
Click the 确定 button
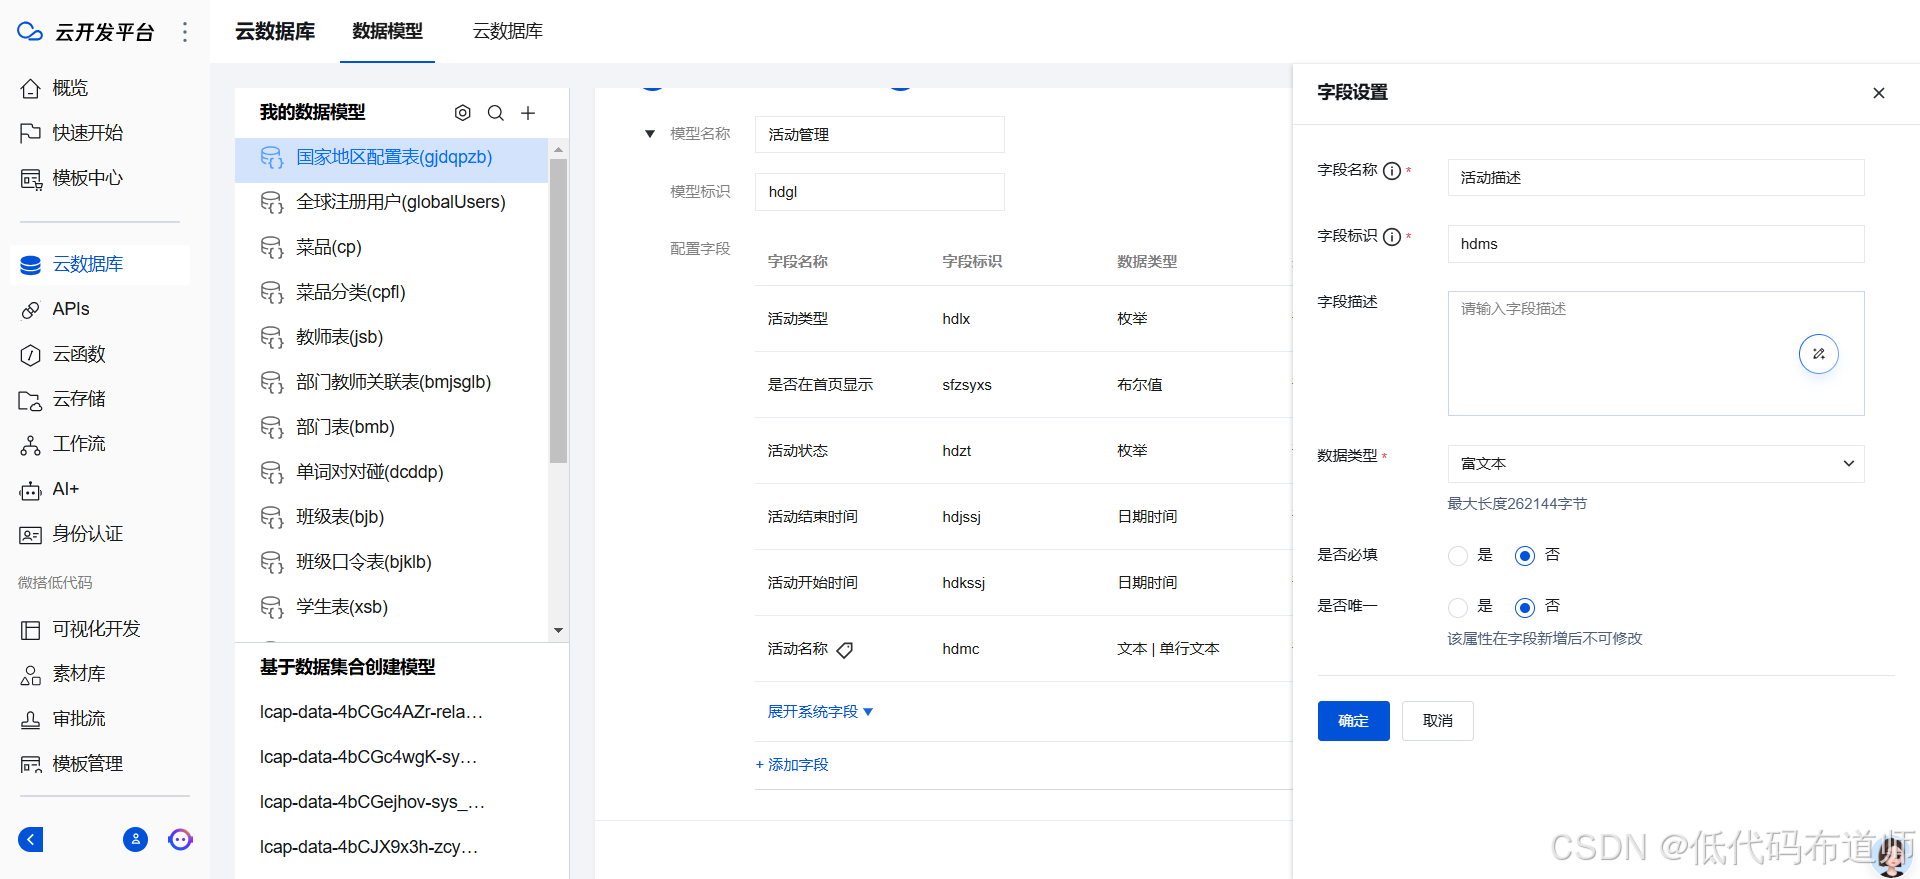(x=1353, y=721)
